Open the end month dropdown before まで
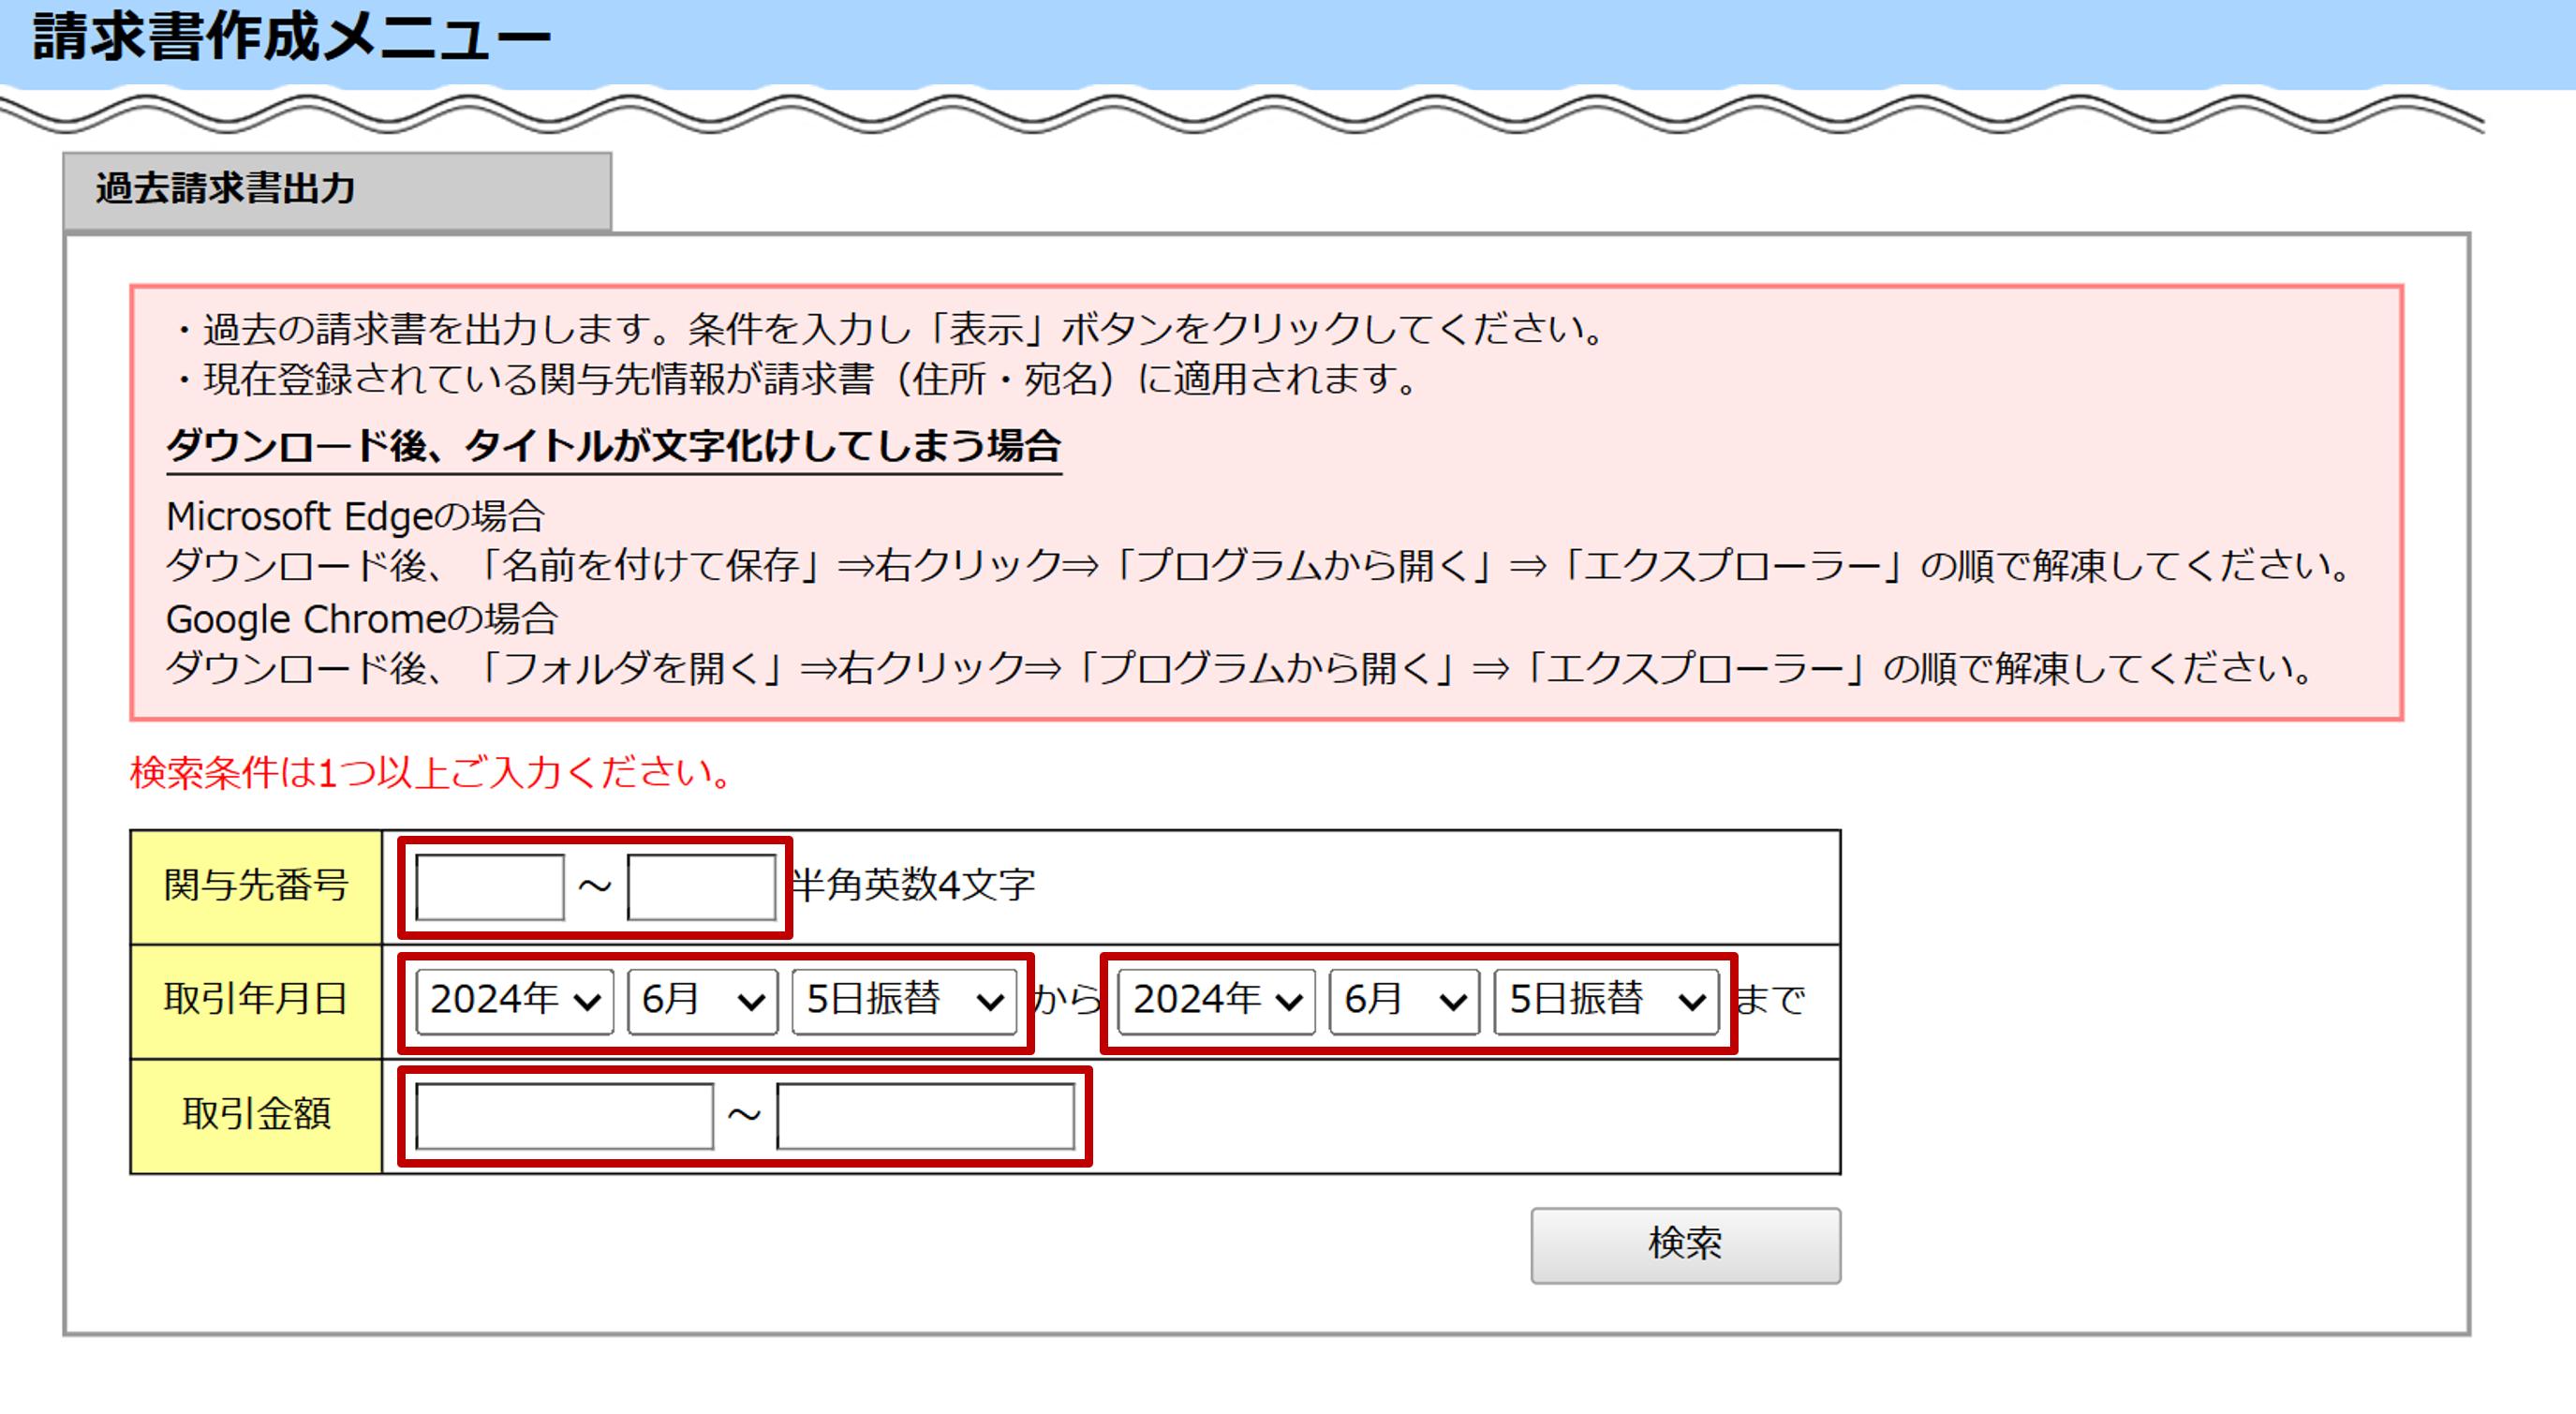Image resolution: width=2576 pixels, height=1414 pixels. click(x=1404, y=1000)
